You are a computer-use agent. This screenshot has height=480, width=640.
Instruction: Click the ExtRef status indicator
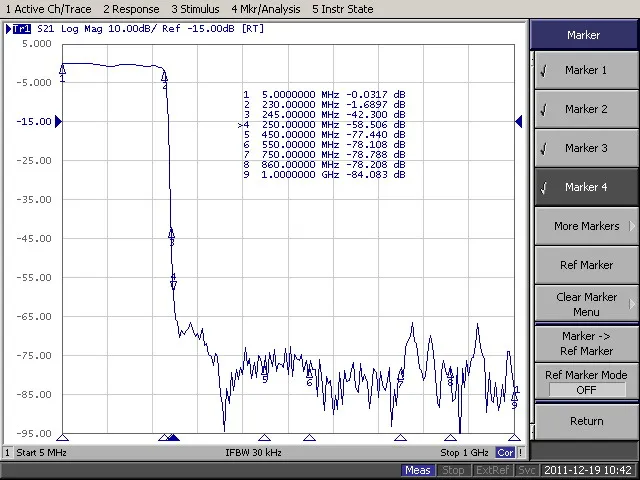pyautogui.click(x=492, y=471)
